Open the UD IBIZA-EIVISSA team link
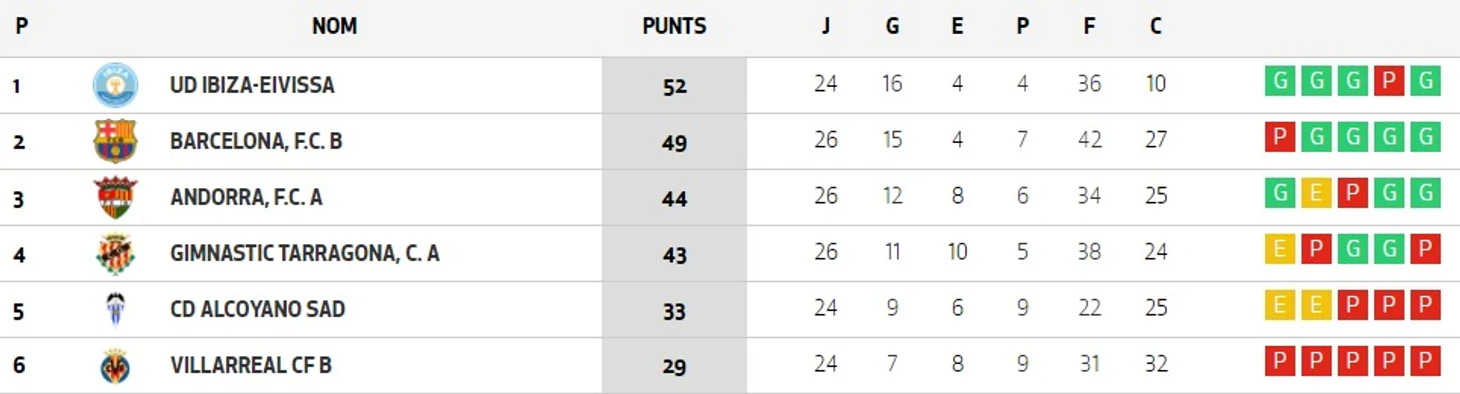 click(252, 85)
